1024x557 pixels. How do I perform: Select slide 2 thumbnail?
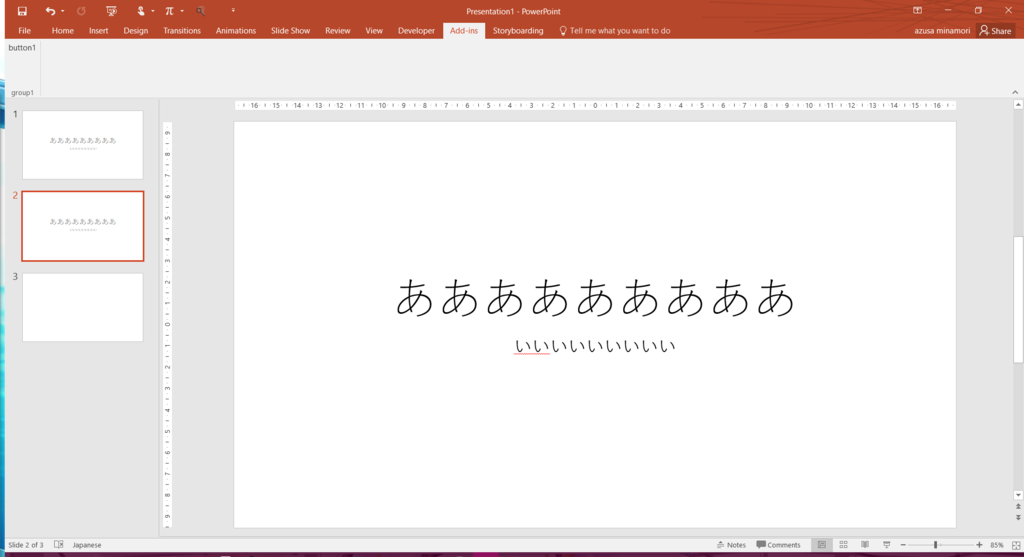click(83, 226)
